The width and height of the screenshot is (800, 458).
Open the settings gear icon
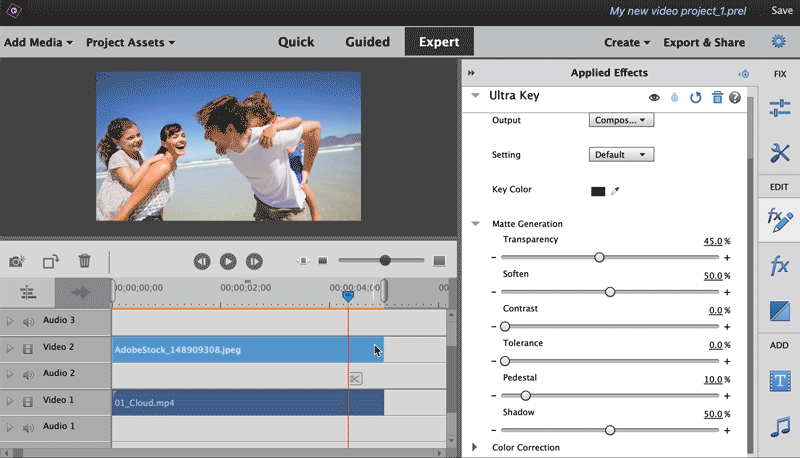tap(778, 42)
